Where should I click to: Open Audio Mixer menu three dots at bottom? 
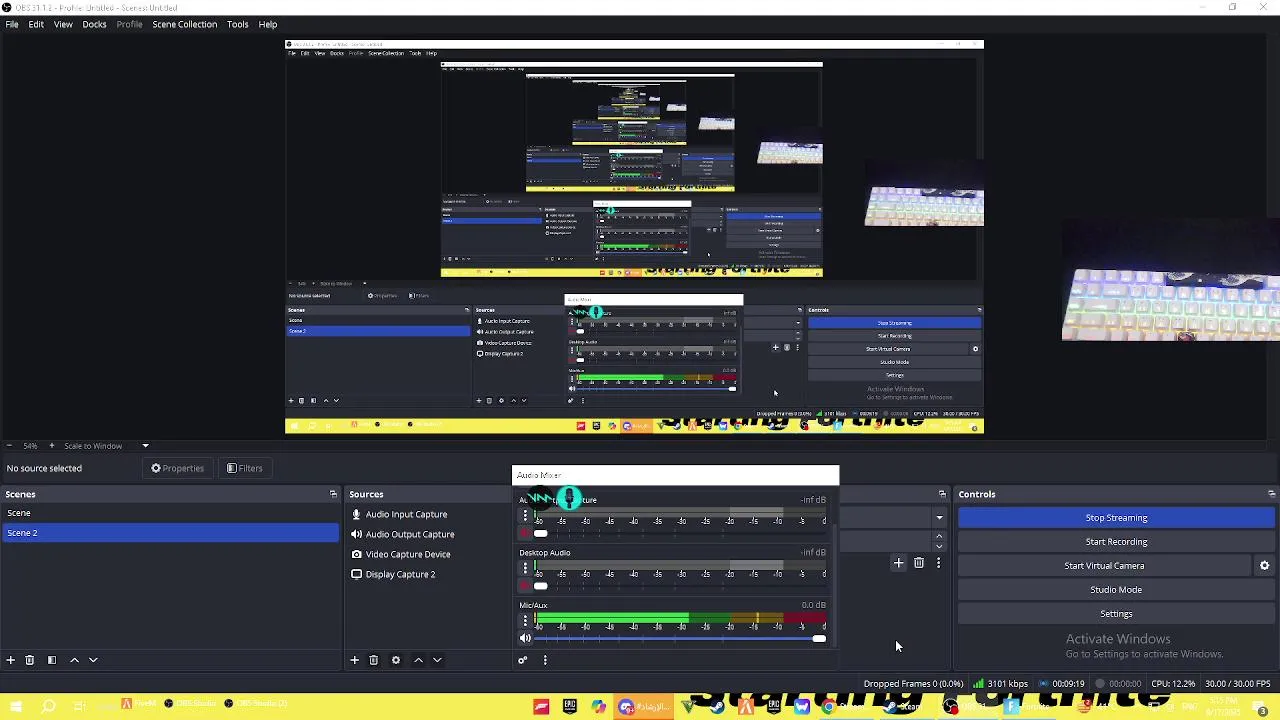545,660
